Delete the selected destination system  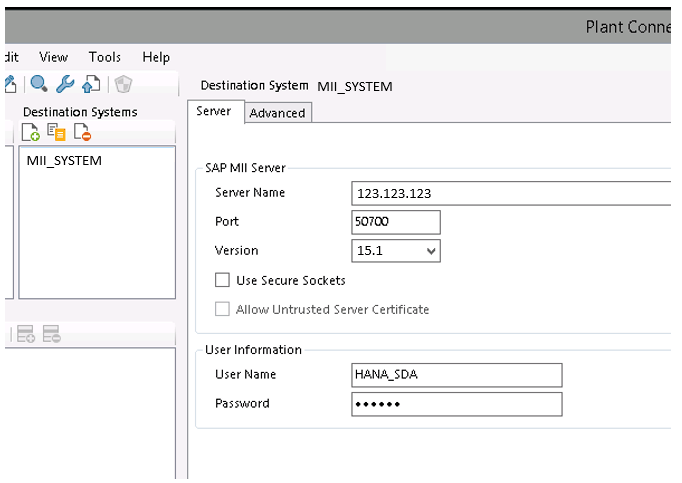click(x=83, y=133)
